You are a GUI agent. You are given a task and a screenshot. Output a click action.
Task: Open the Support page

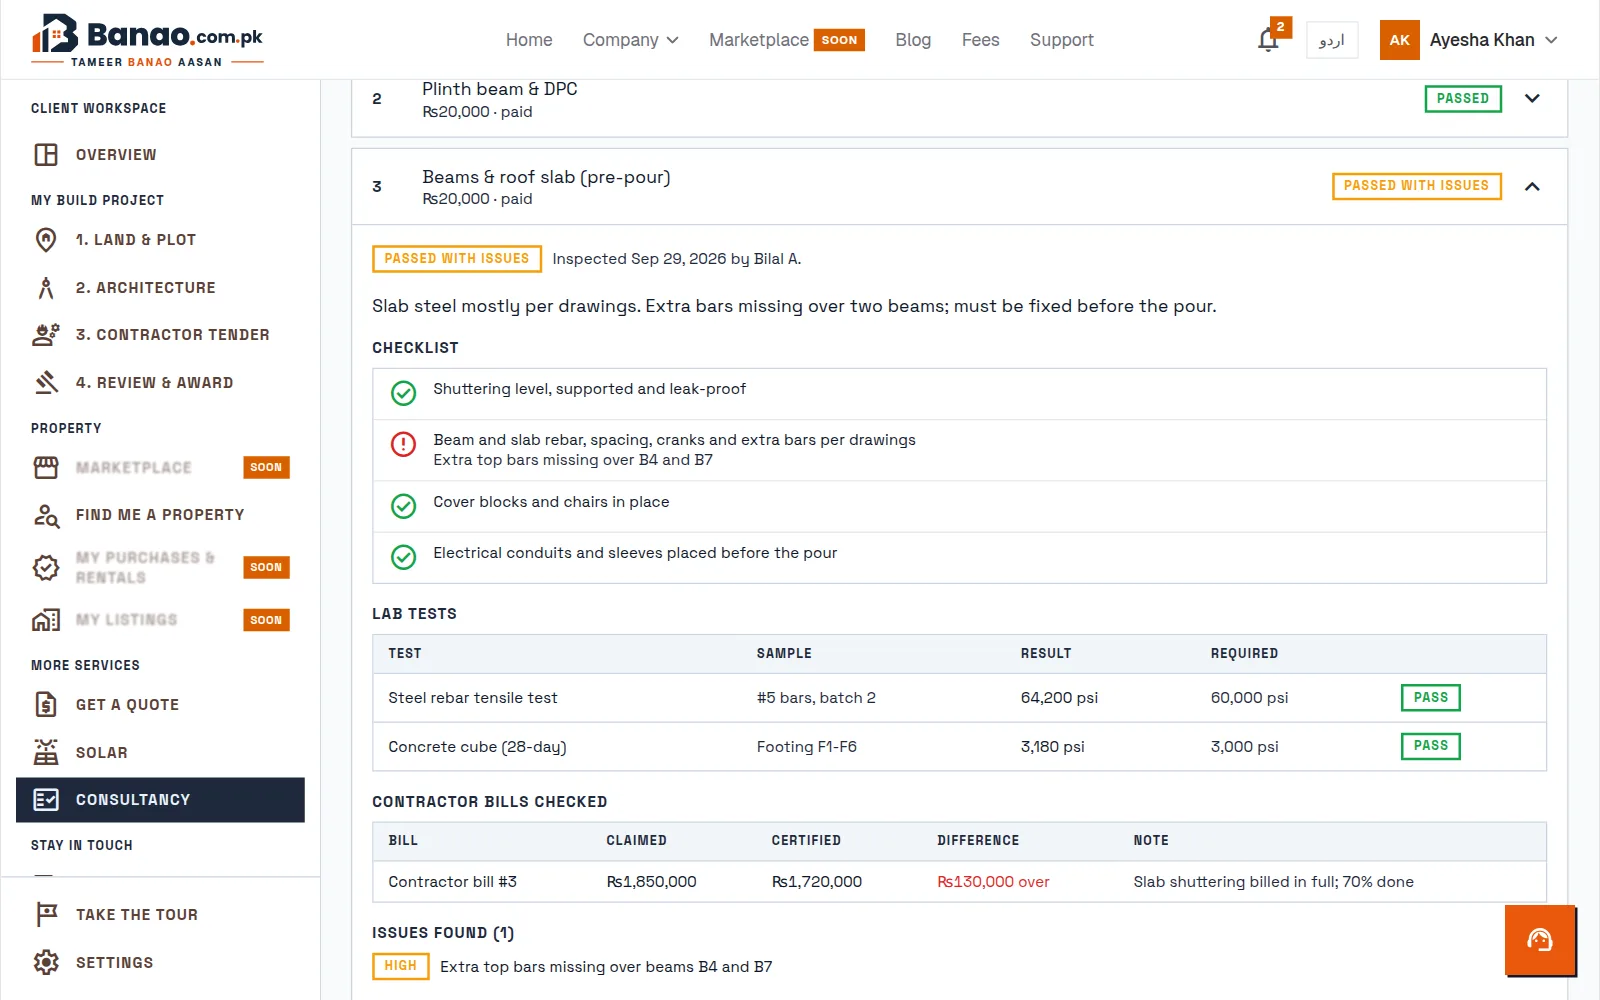tap(1062, 40)
